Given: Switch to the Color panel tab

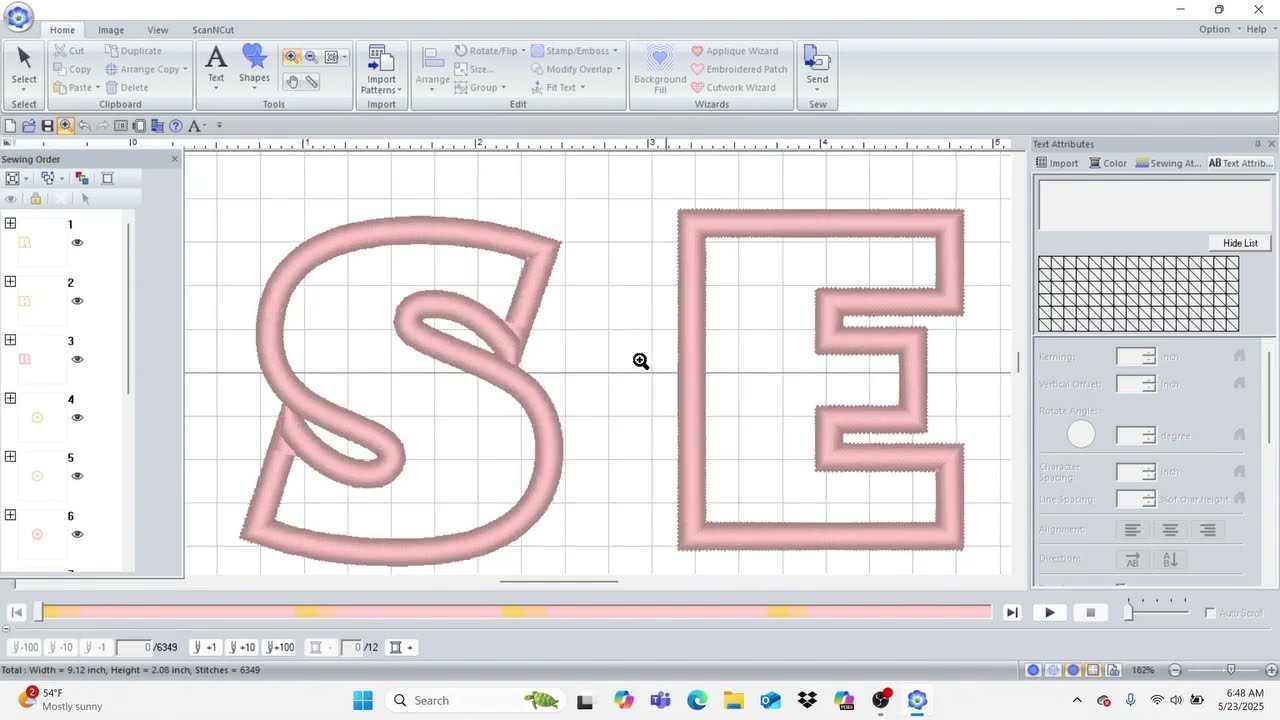Looking at the screenshot, I should 1108,163.
